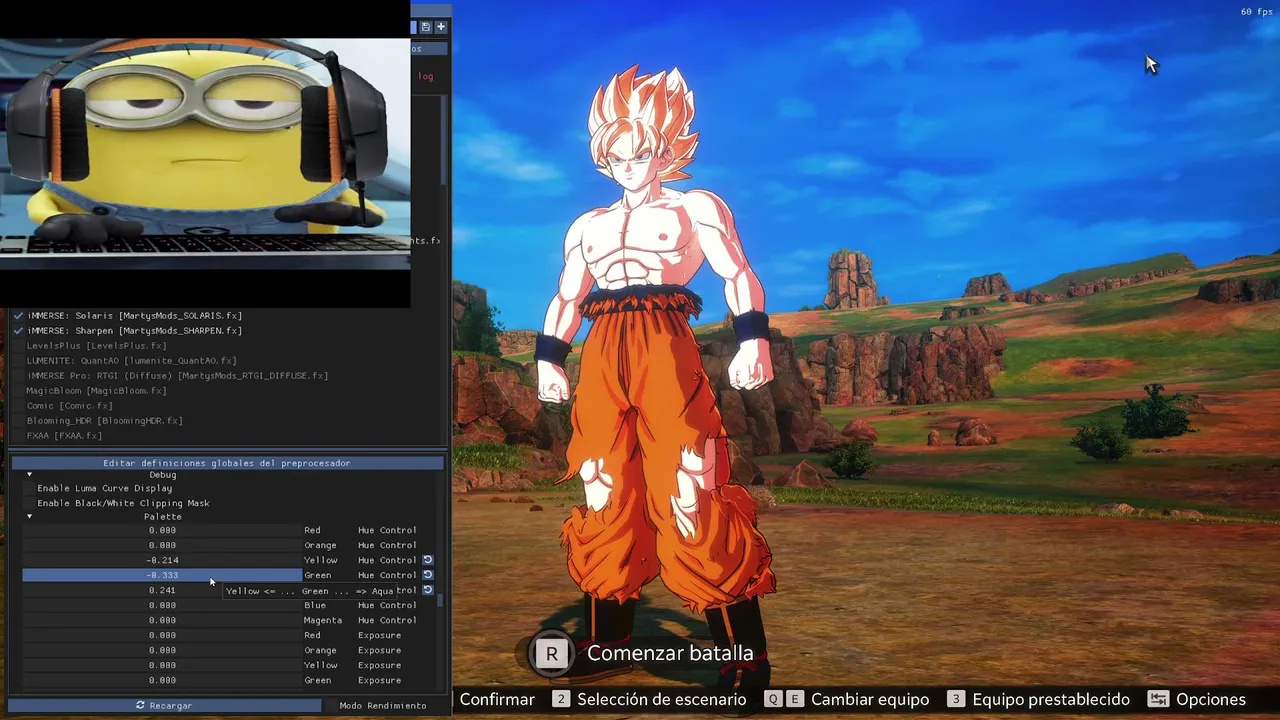Enable the MagicBloom effect
Viewport: 1280px width, 720px height.
[18, 391]
